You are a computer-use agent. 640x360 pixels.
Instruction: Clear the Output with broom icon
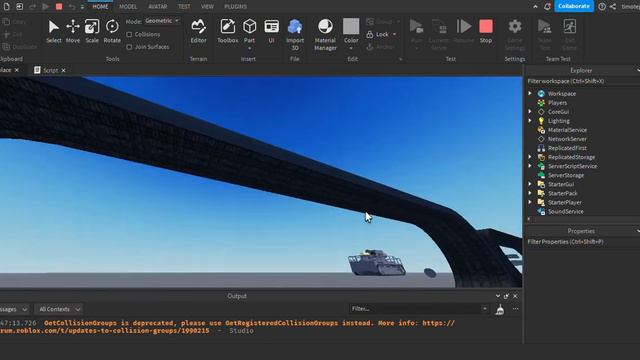(x=500, y=310)
